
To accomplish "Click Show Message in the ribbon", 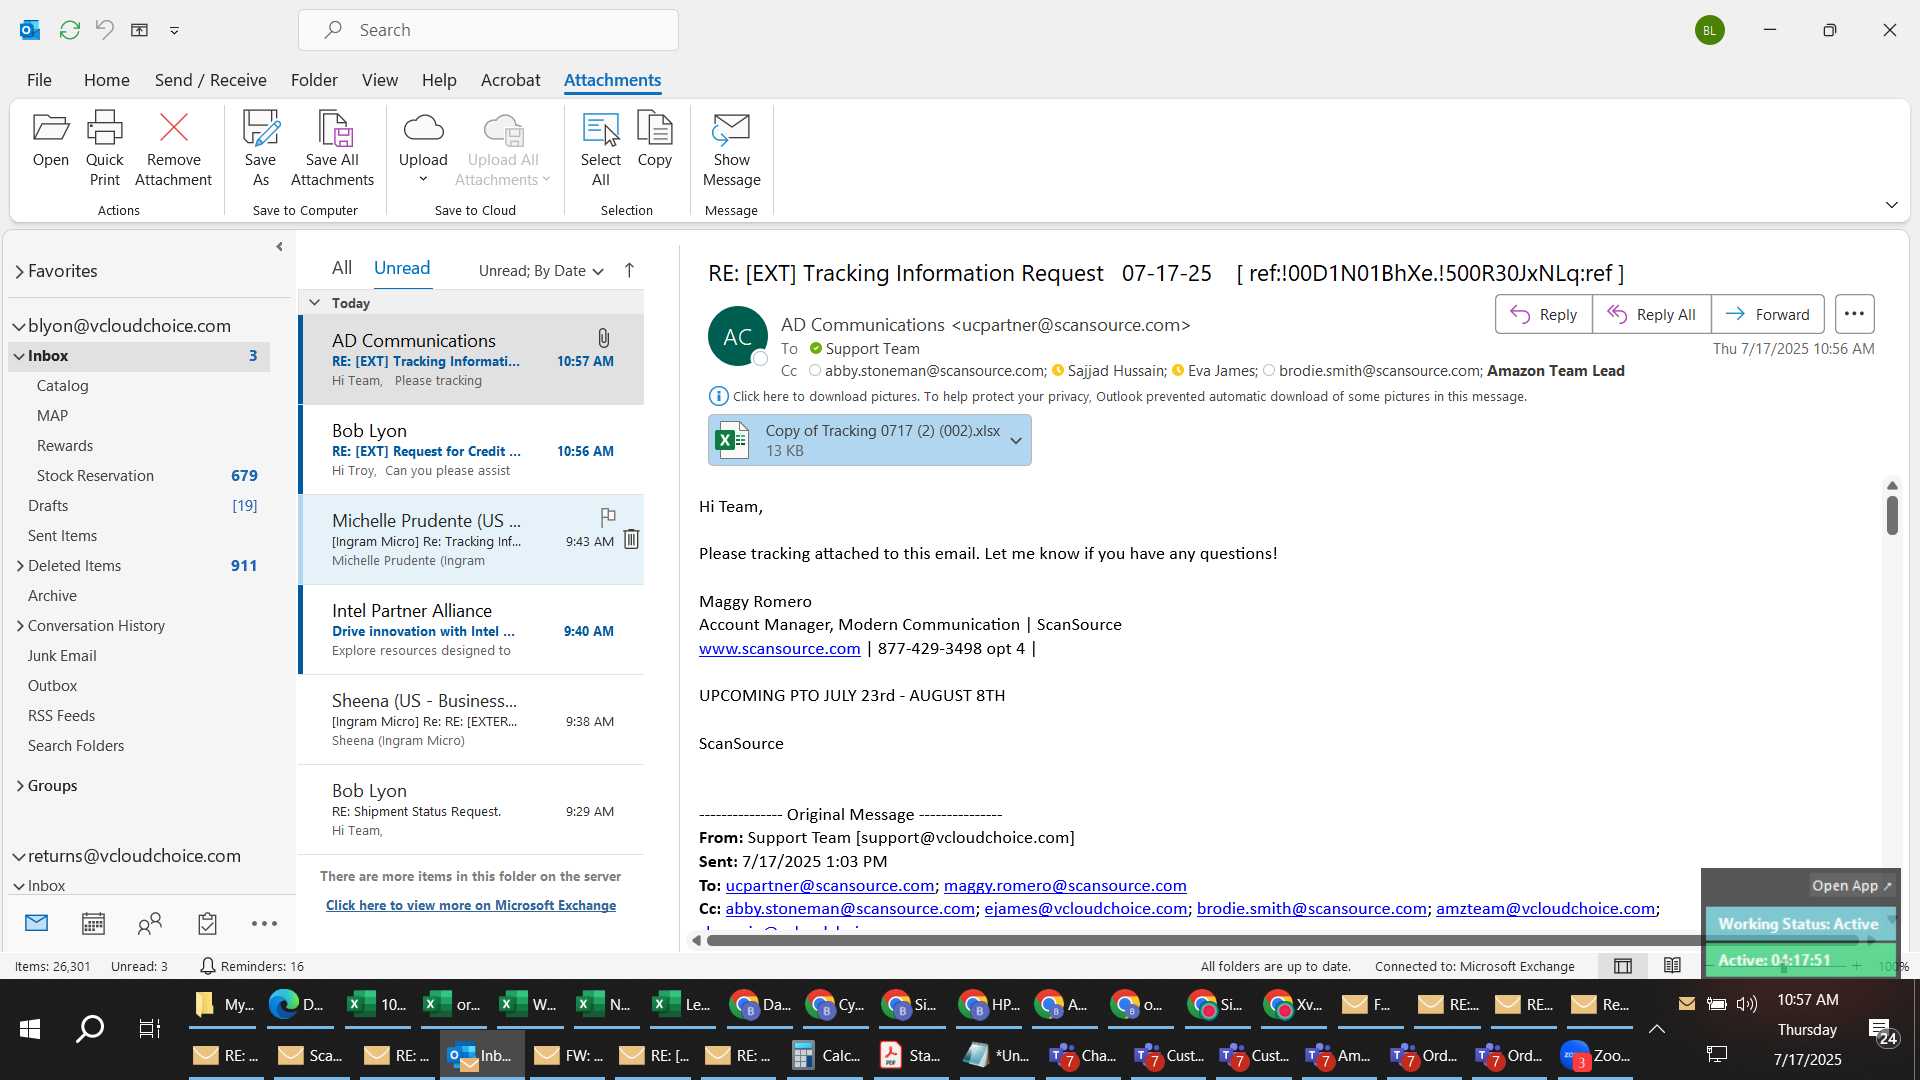I will click(x=731, y=149).
